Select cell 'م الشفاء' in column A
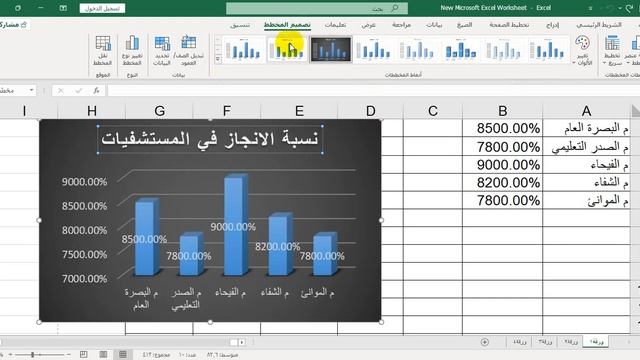The height and width of the screenshot is (360, 640). tap(587, 182)
